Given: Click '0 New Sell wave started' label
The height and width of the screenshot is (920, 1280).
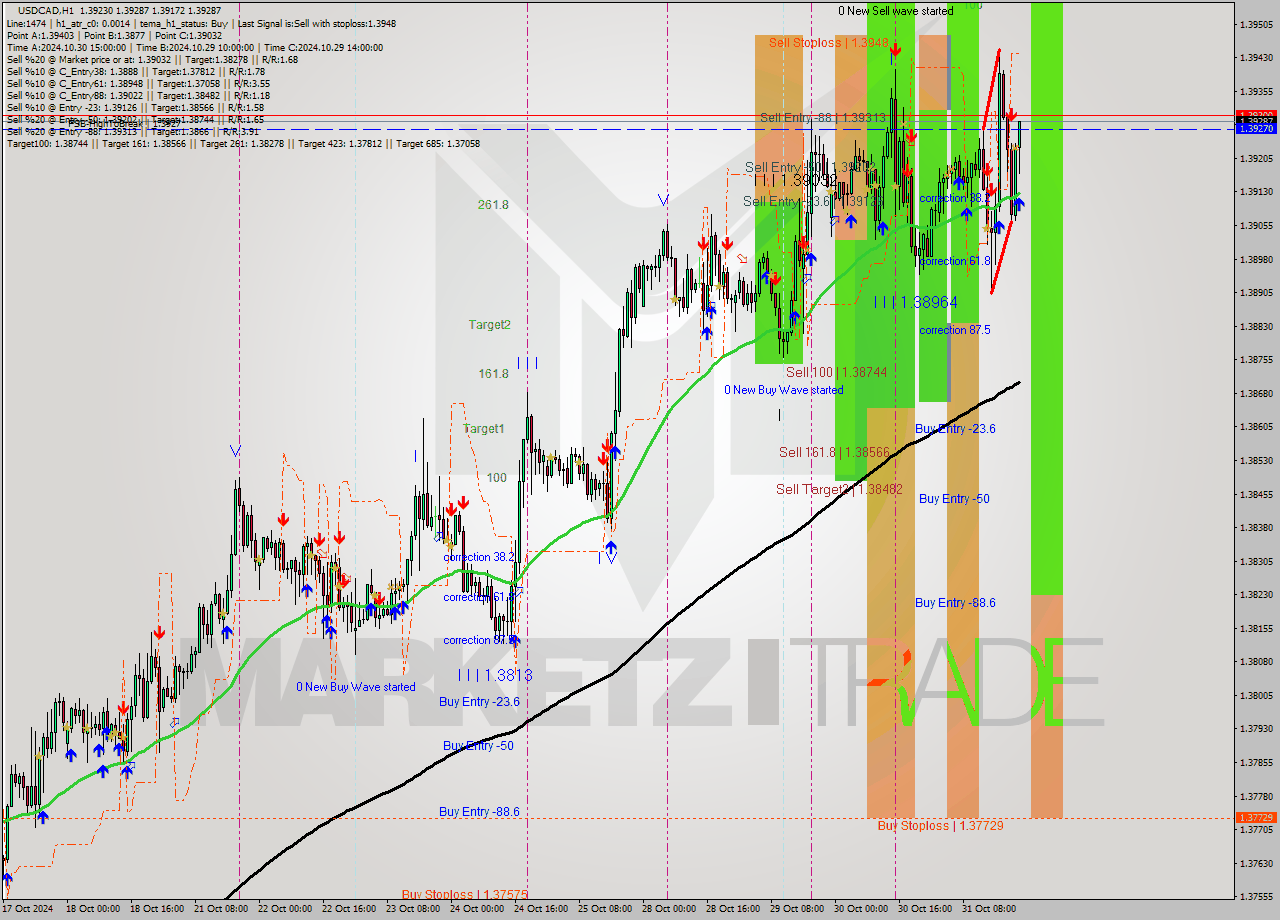Looking at the screenshot, I should pyautogui.click(x=896, y=10).
